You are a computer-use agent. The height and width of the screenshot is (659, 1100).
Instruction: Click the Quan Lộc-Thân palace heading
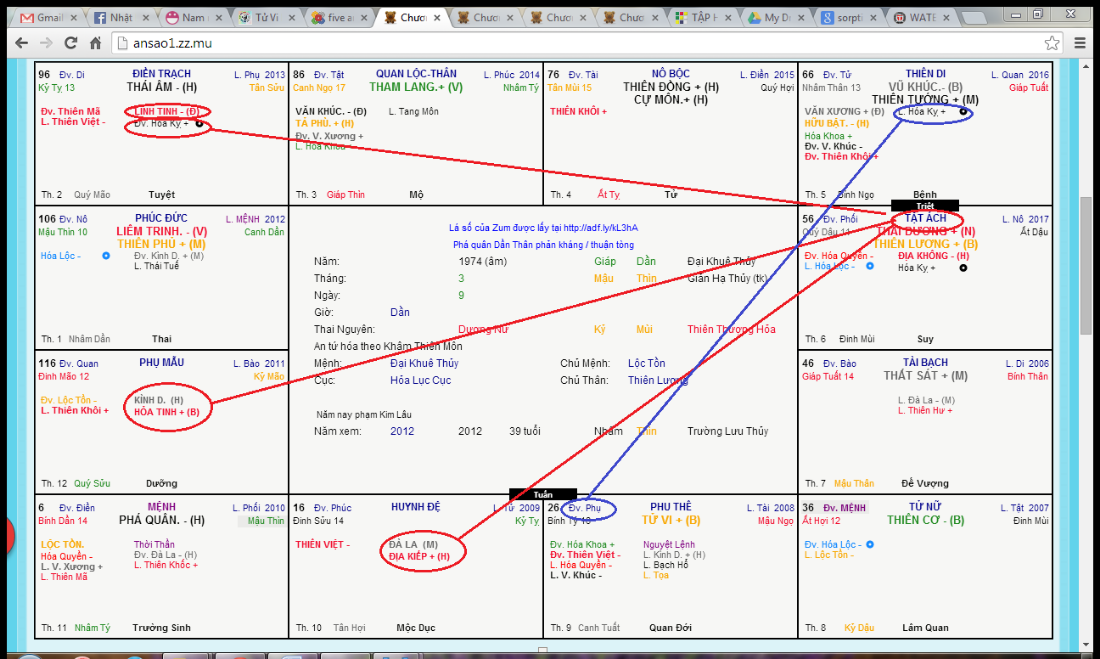pos(416,74)
